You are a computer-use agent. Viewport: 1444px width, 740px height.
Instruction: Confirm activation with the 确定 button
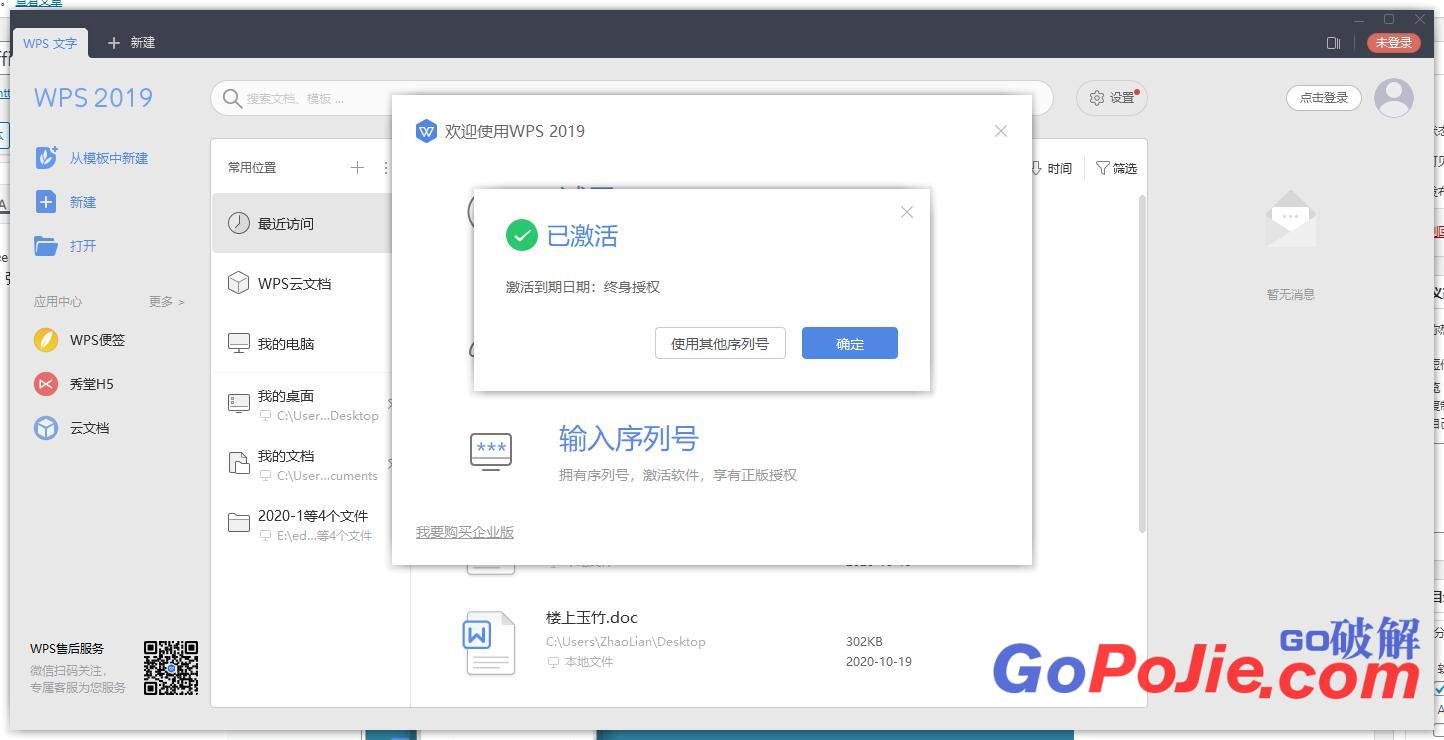pos(849,343)
